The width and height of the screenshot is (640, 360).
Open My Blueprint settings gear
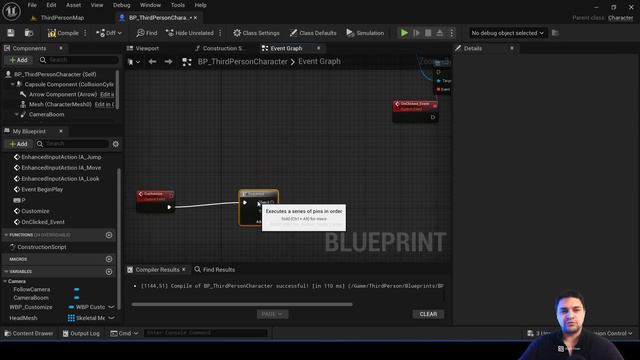point(116,144)
